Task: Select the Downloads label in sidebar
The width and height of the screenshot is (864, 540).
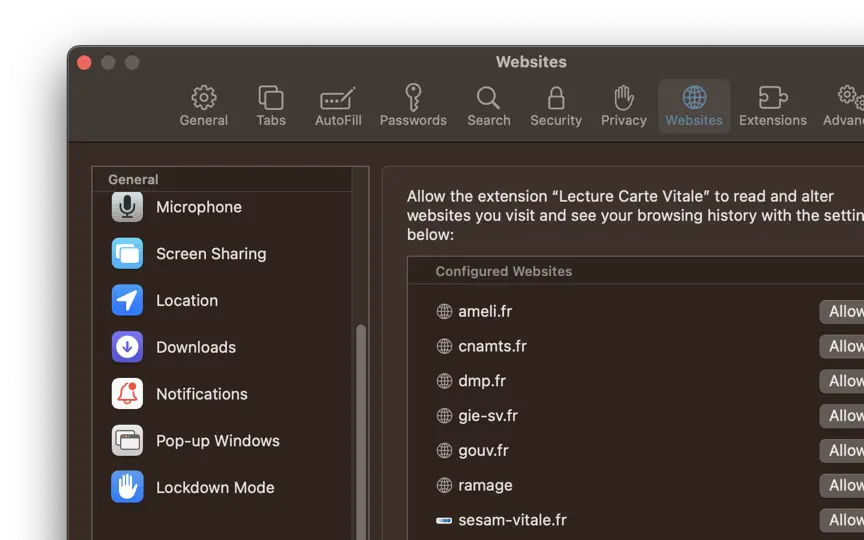Action: [x=196, y=347]
